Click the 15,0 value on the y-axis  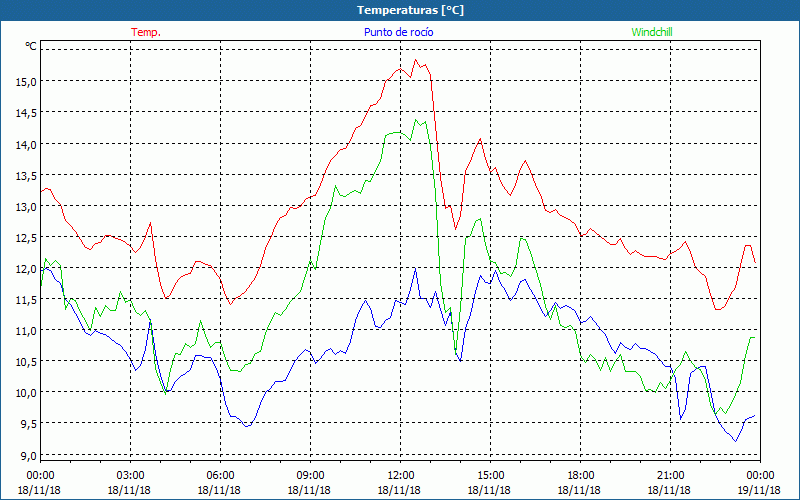point(25,82)
